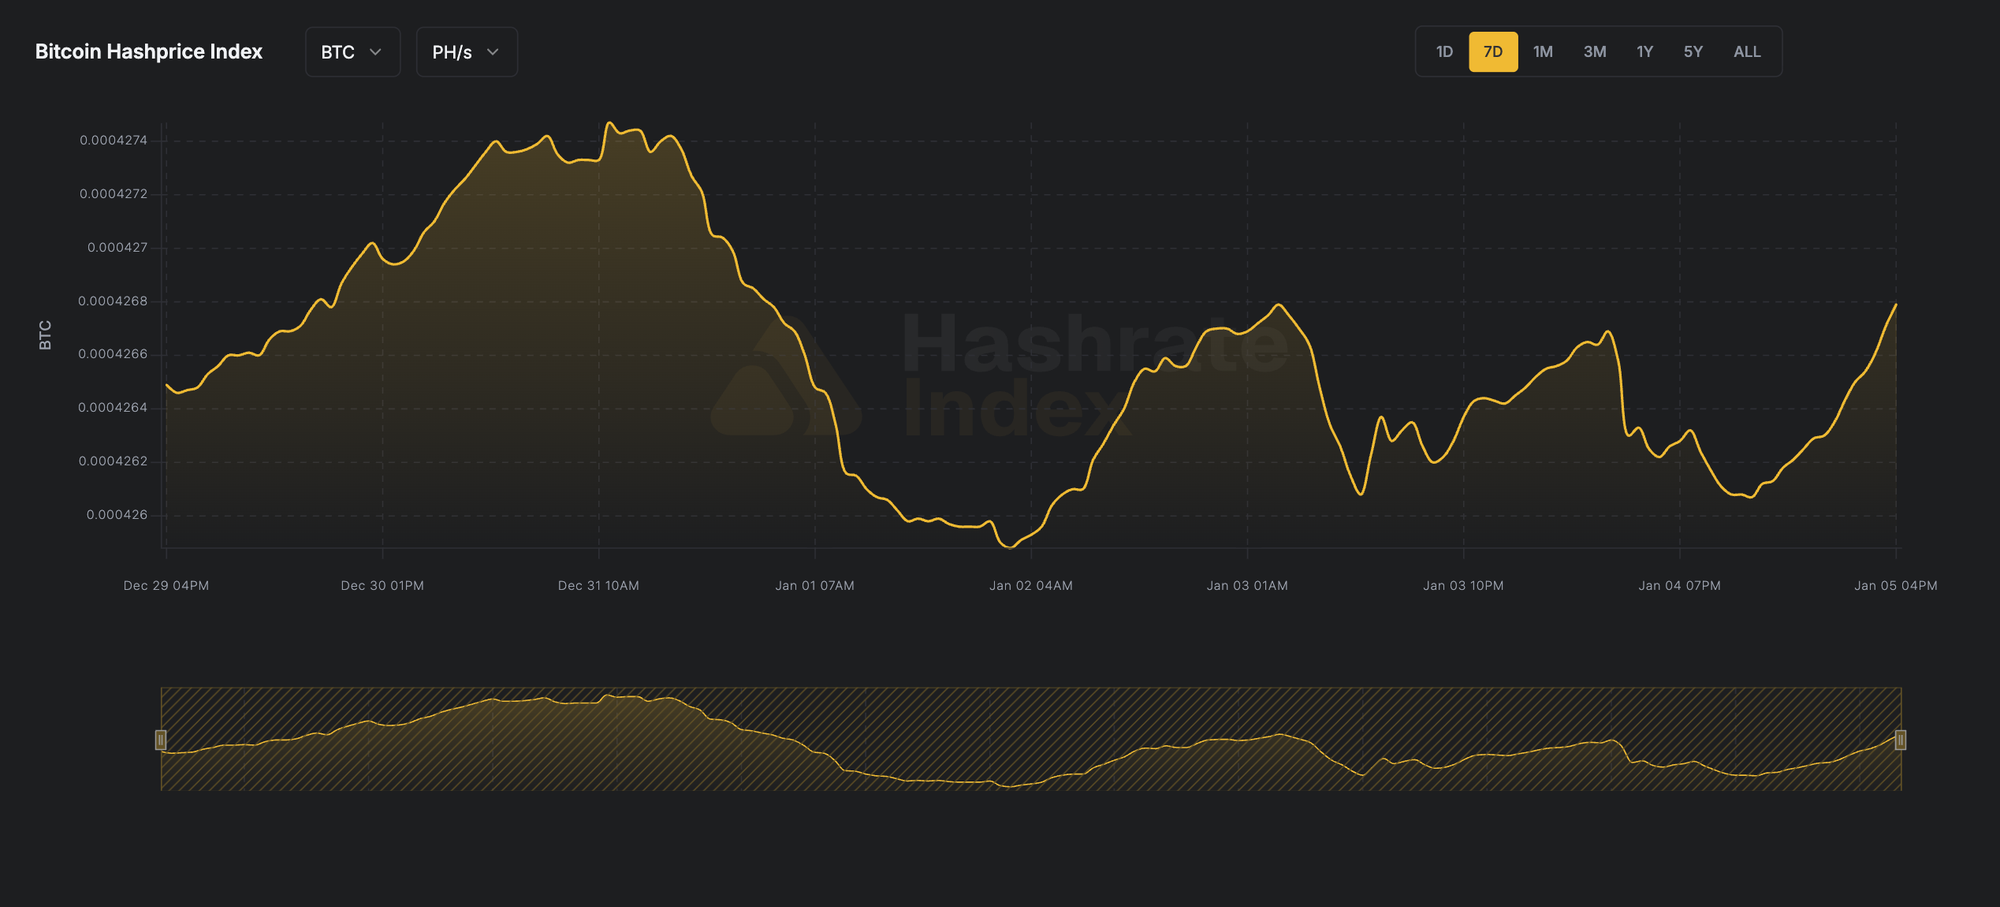This screenshot has height=907, width=2000.
Task: Select the 7D time range
Action: (x=1493, y=51)
